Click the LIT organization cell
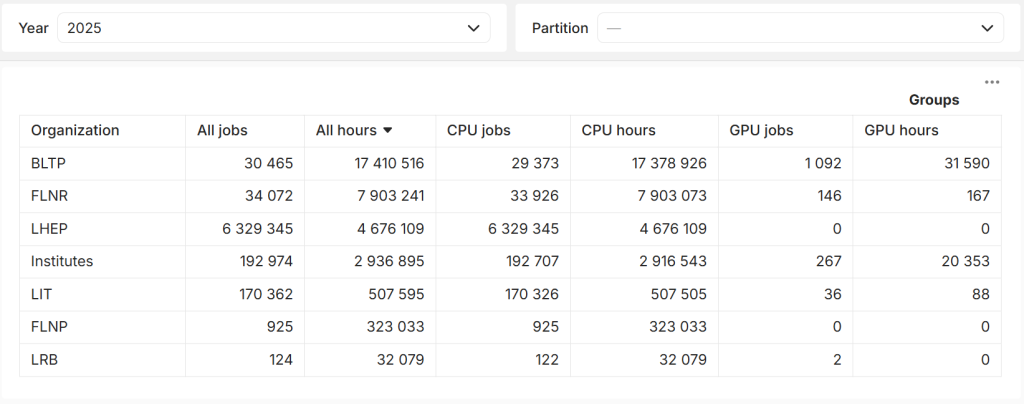The width and height of the screenshot is (1024, 404). tap(41, 294)
